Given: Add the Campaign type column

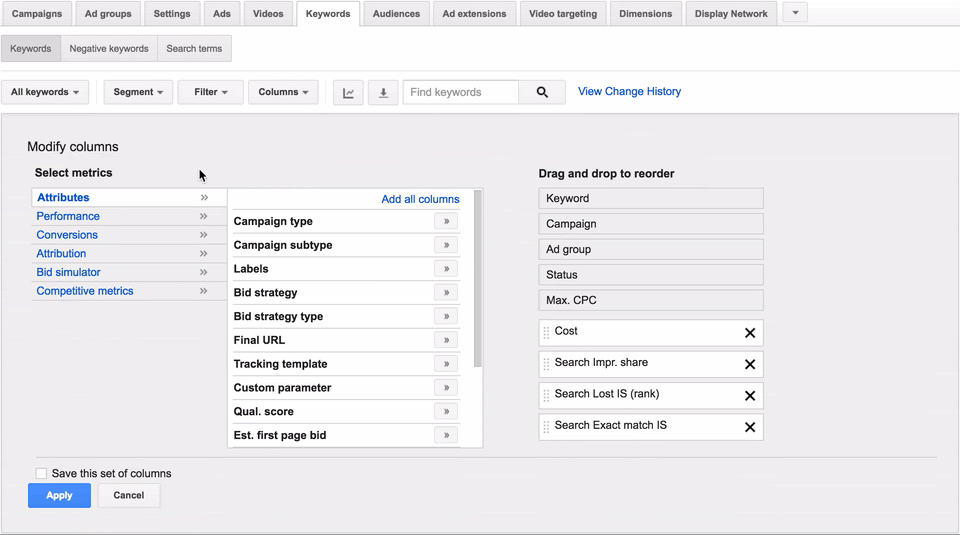Looking at the screenshot, I should (x=446, y=221).
